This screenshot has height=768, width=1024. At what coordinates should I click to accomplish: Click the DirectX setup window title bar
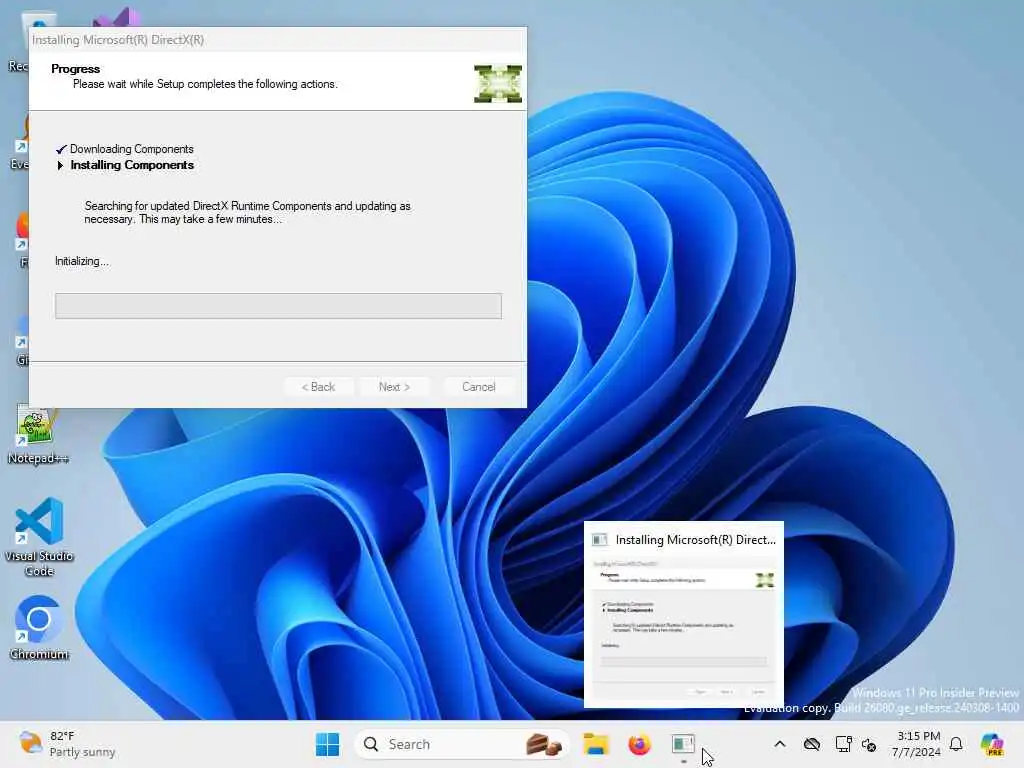pyautogui.click(x=278, y=40)
